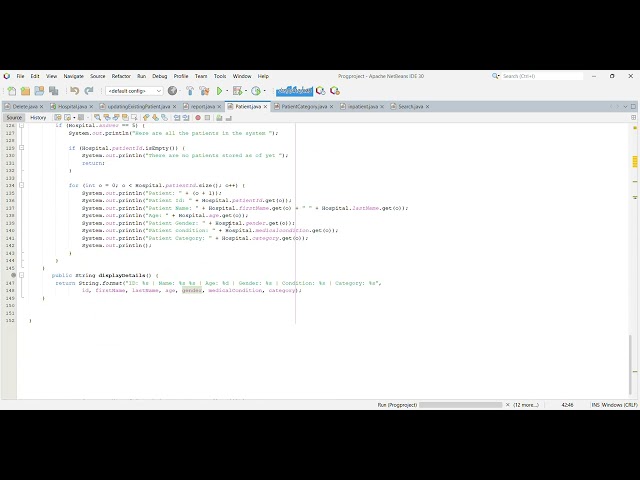Screen dimensions: 640x480
Task: Click the first NetBeans cube icon after memory bar
Action: pos(321,91)
